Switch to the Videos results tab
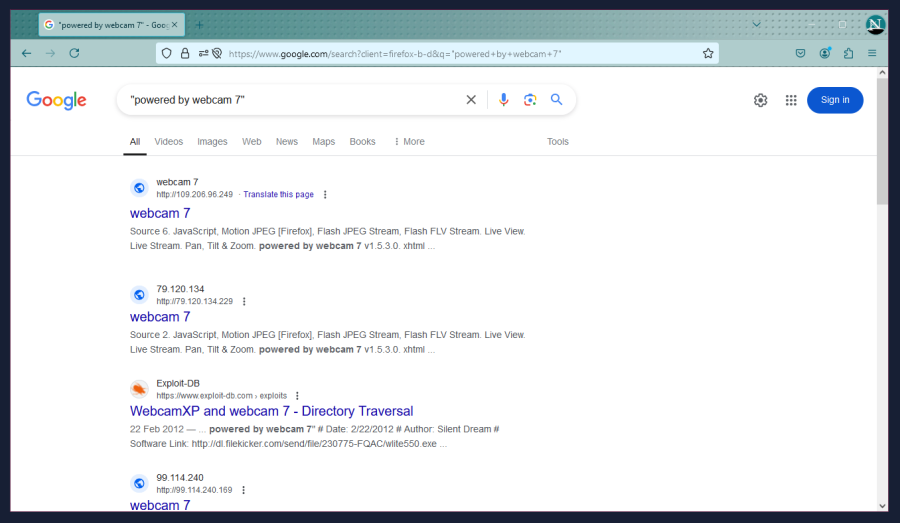 point(168,142)
